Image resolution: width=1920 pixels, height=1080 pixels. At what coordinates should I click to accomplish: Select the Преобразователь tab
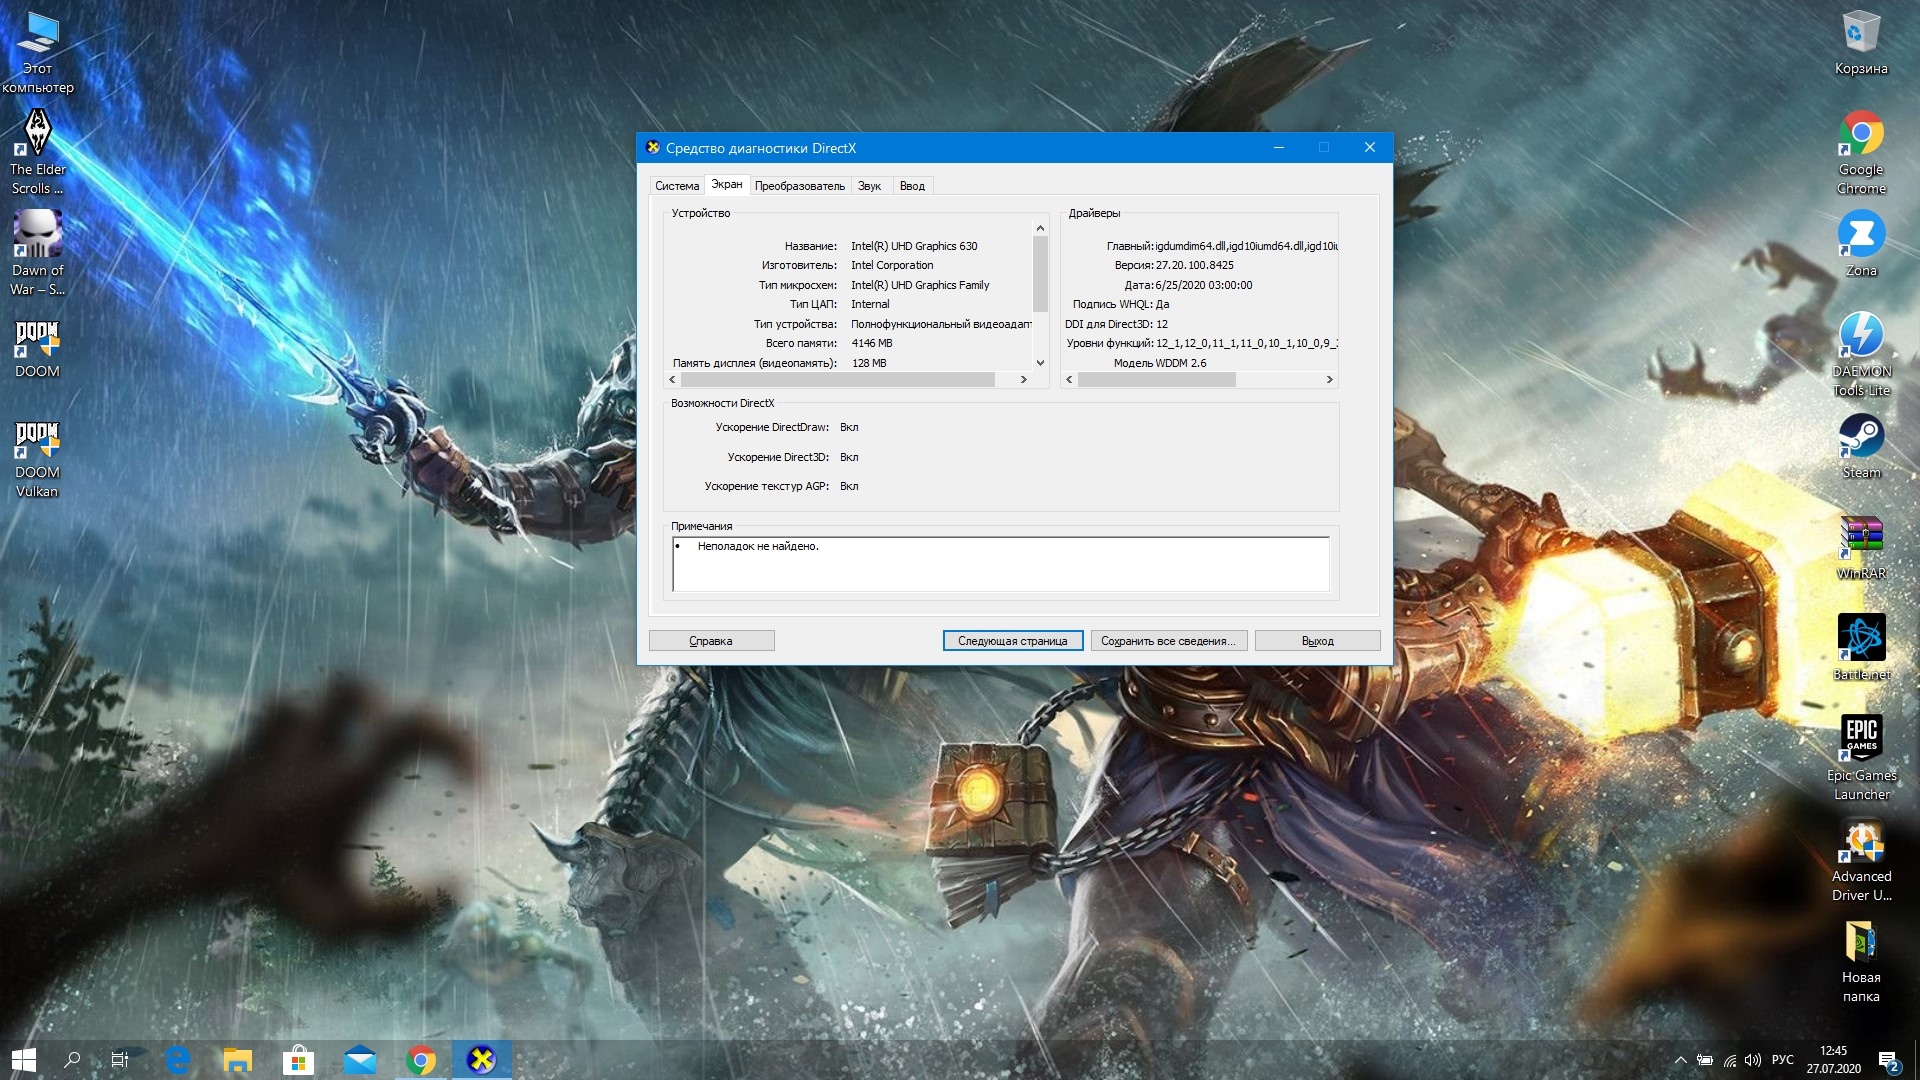(796, 185)
